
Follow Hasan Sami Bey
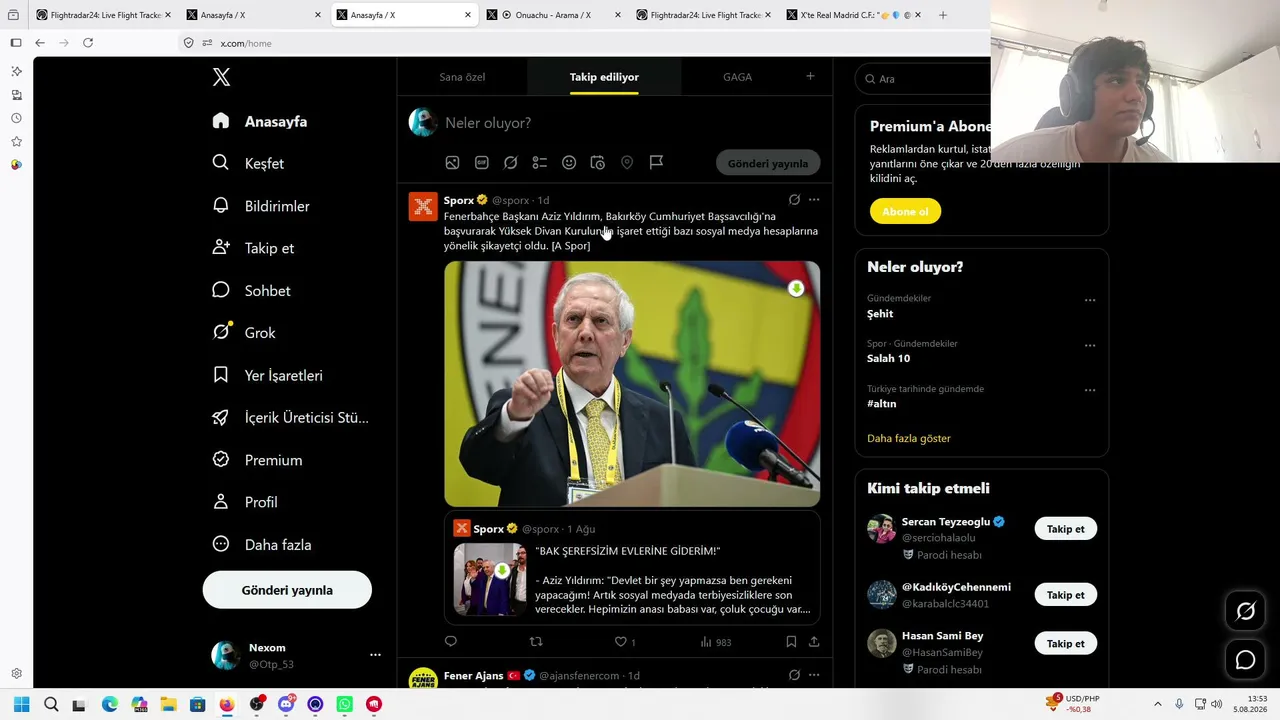1065,644
